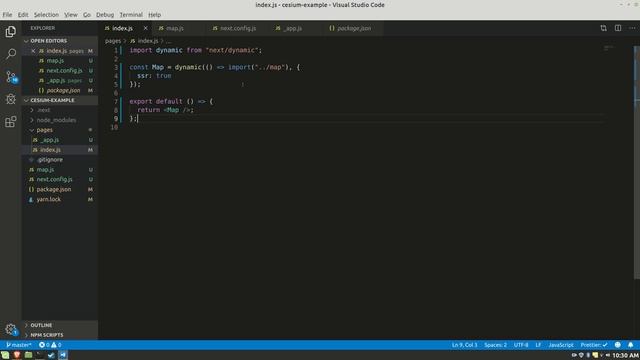Change end of line sequence LF
This screenshot has height=360, width=640.
tap(538, 345)
